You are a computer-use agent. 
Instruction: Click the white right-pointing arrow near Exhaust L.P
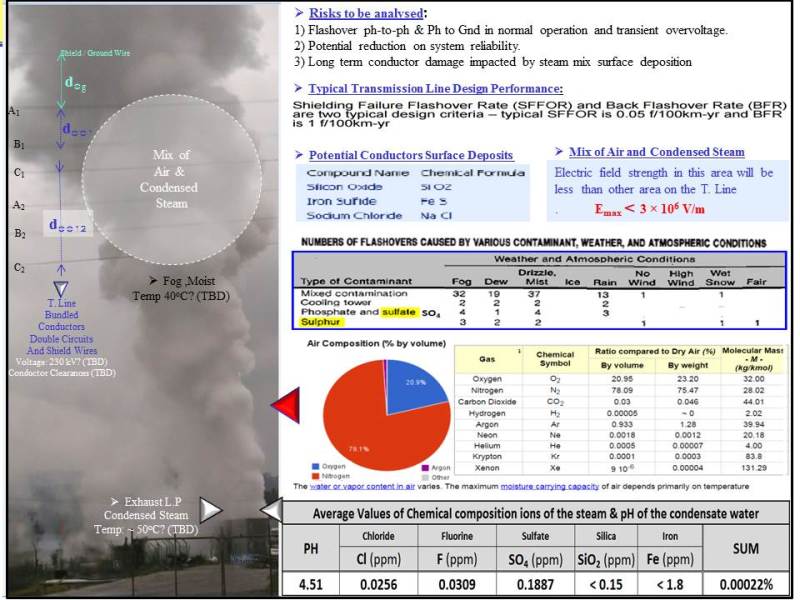point(210,510)
